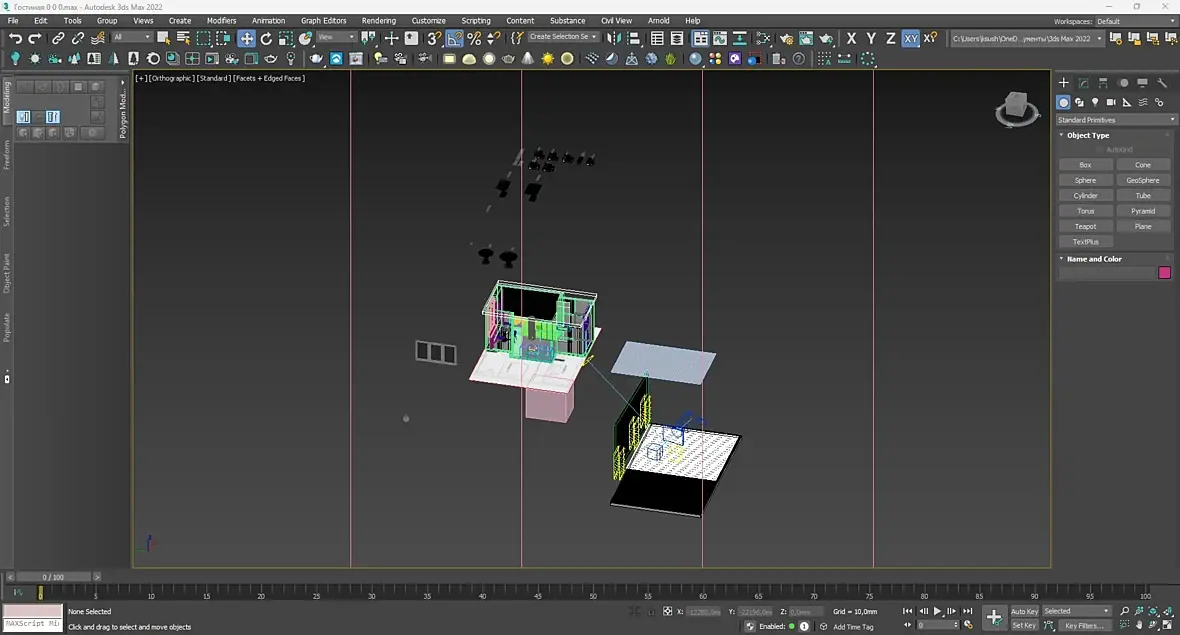Expand the Workspaces Default dropdown
The image size is (1180, 635).
[x=1134, y=21]
